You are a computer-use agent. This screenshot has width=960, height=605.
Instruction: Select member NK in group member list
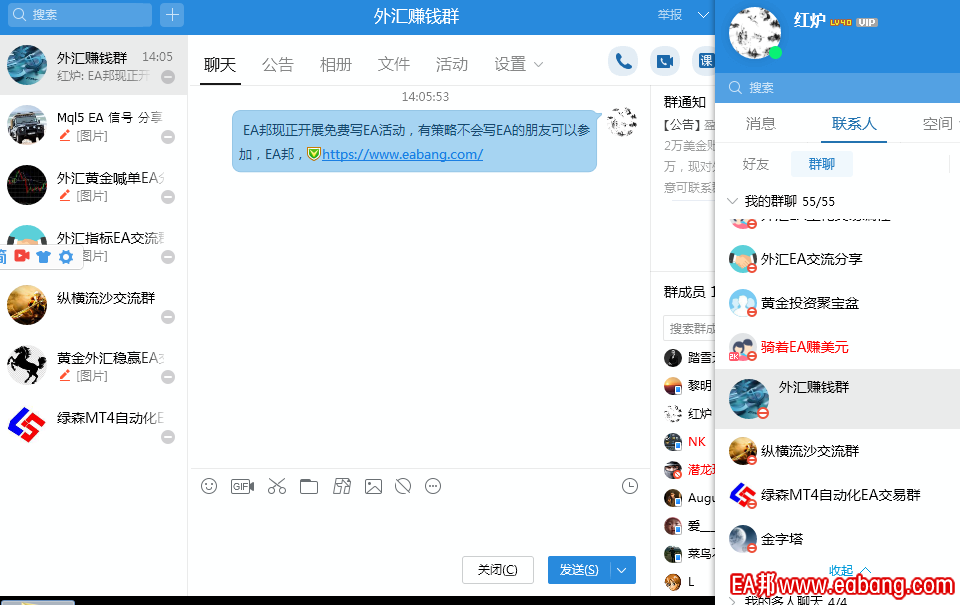point(689,442)
